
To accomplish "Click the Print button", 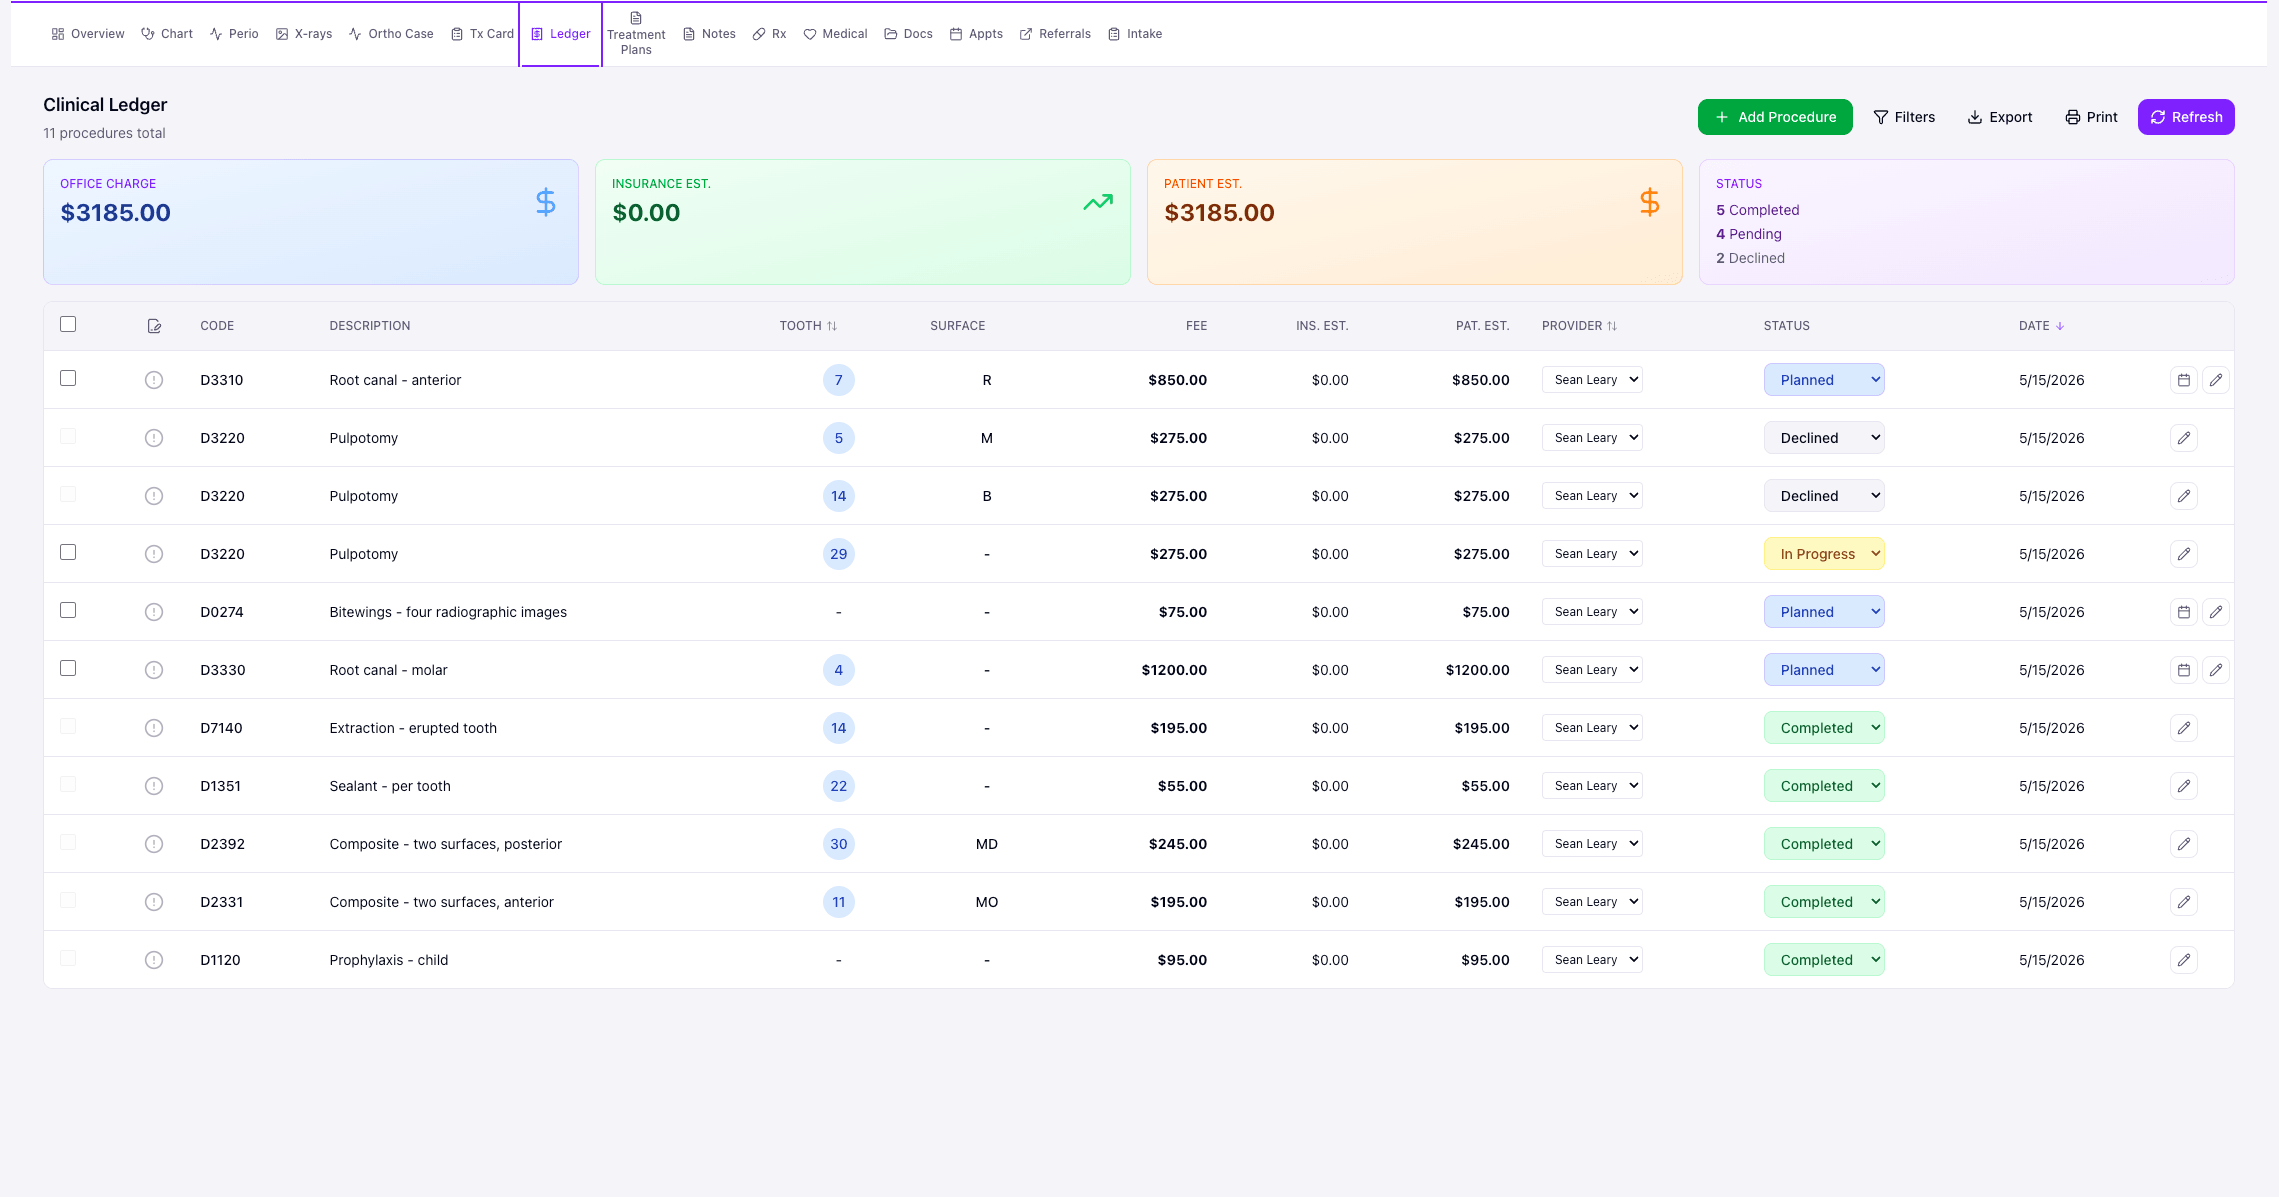I will pos(2091,117).
